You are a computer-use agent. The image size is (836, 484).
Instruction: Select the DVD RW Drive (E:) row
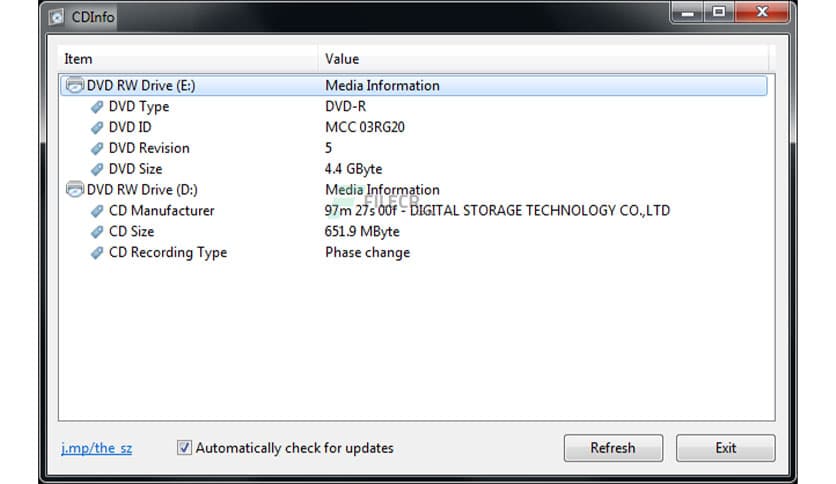click(x=414, y=85)
